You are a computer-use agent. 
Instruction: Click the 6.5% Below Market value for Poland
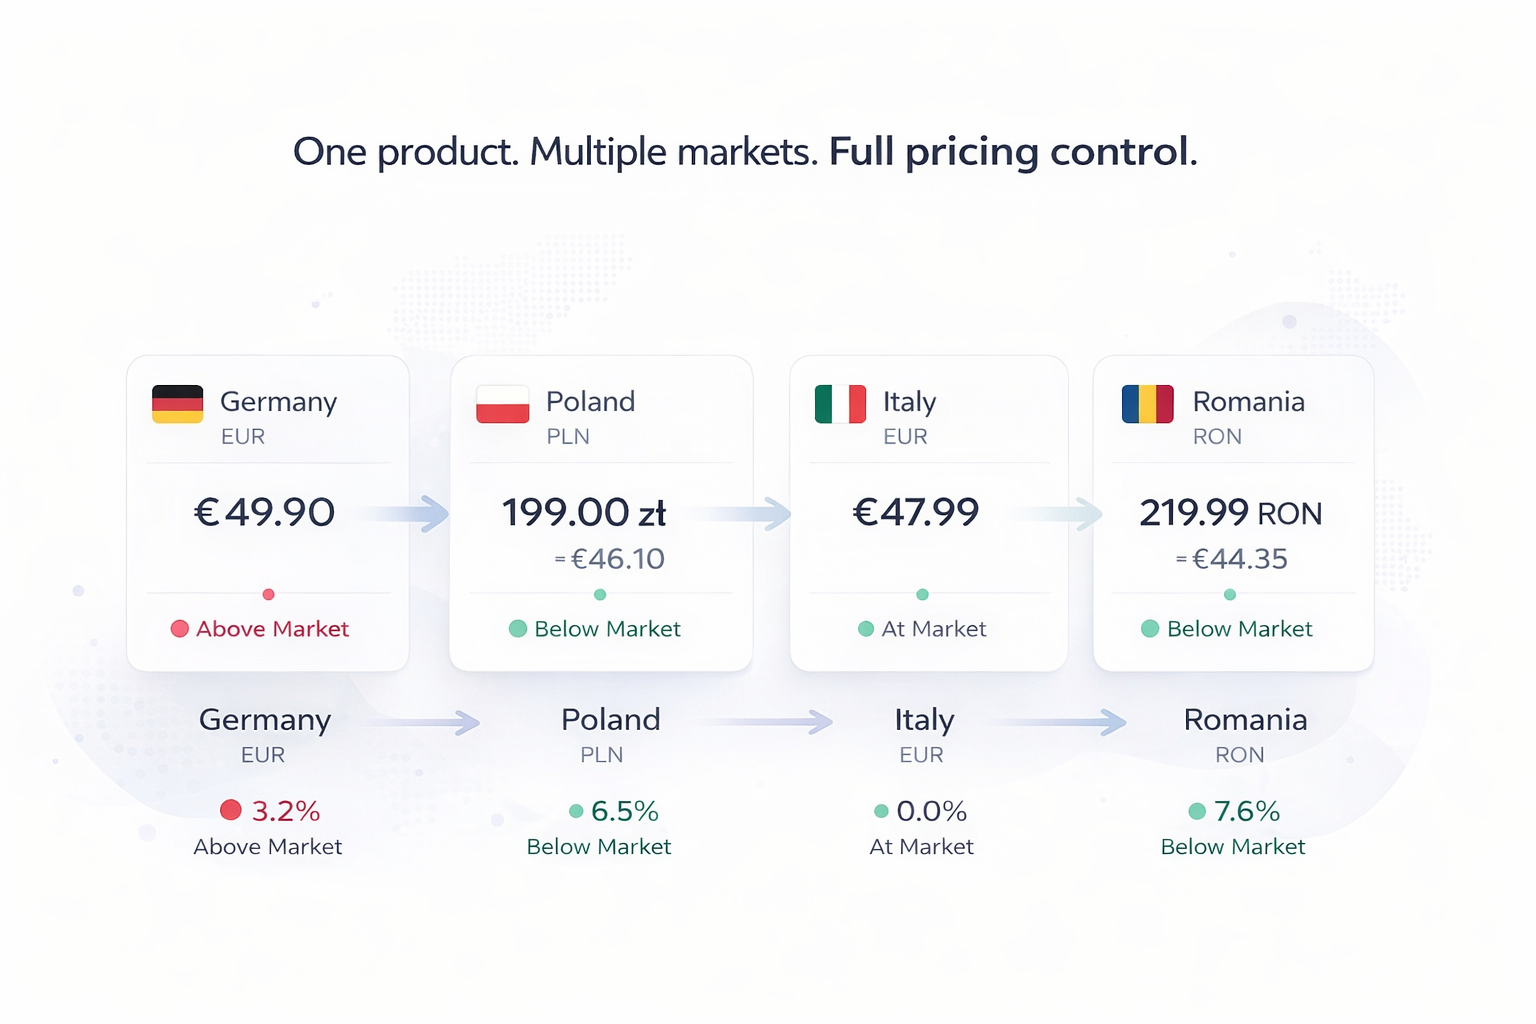click(x=624, y=811)
